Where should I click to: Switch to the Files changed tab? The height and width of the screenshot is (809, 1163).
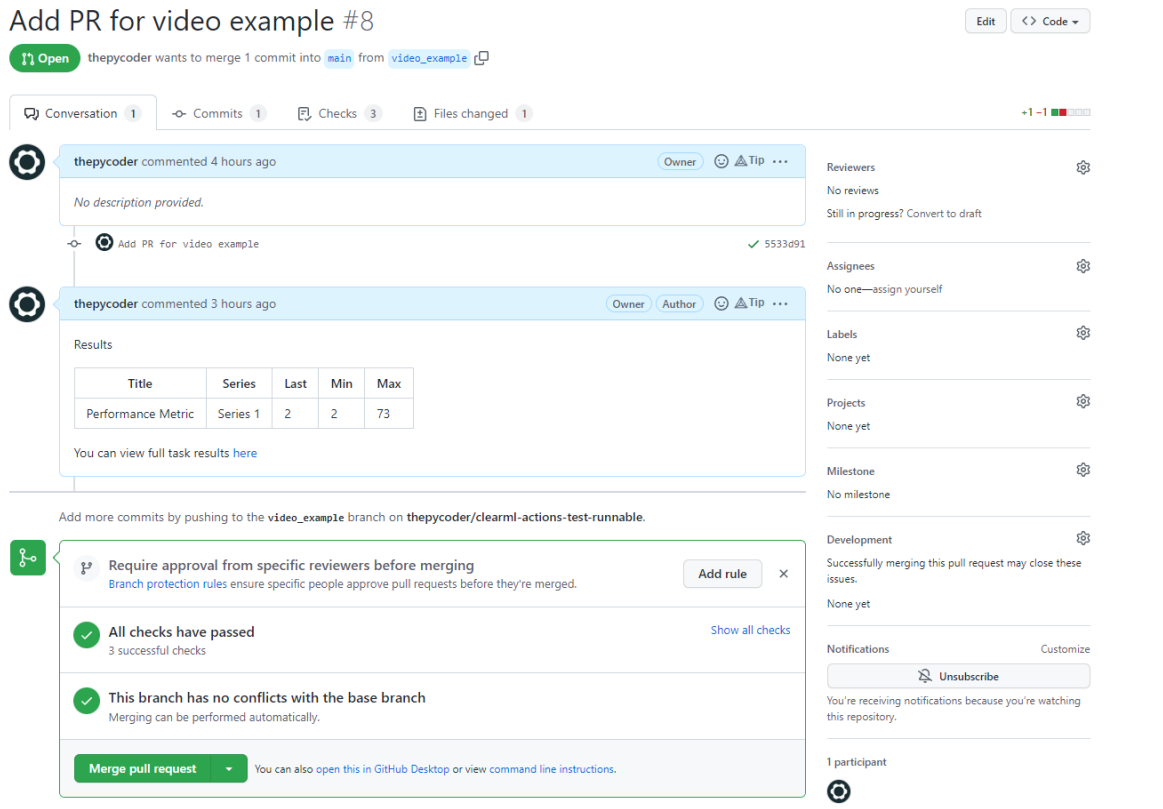[x=471, y=114]
